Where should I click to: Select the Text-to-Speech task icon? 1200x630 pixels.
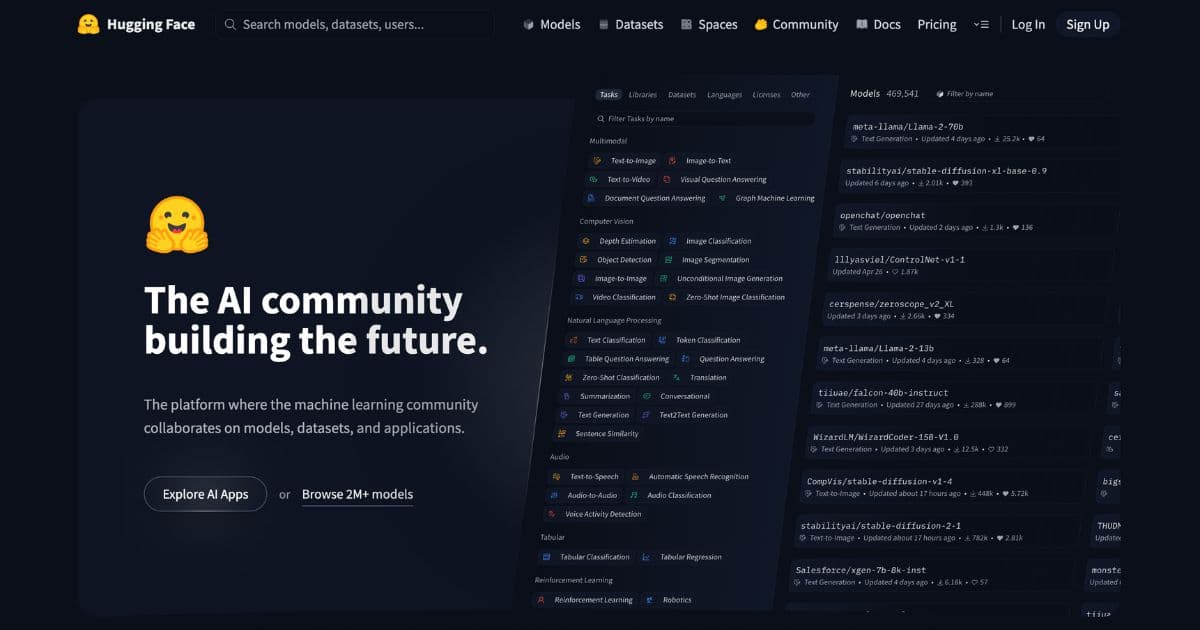click(x=554, y=476)
